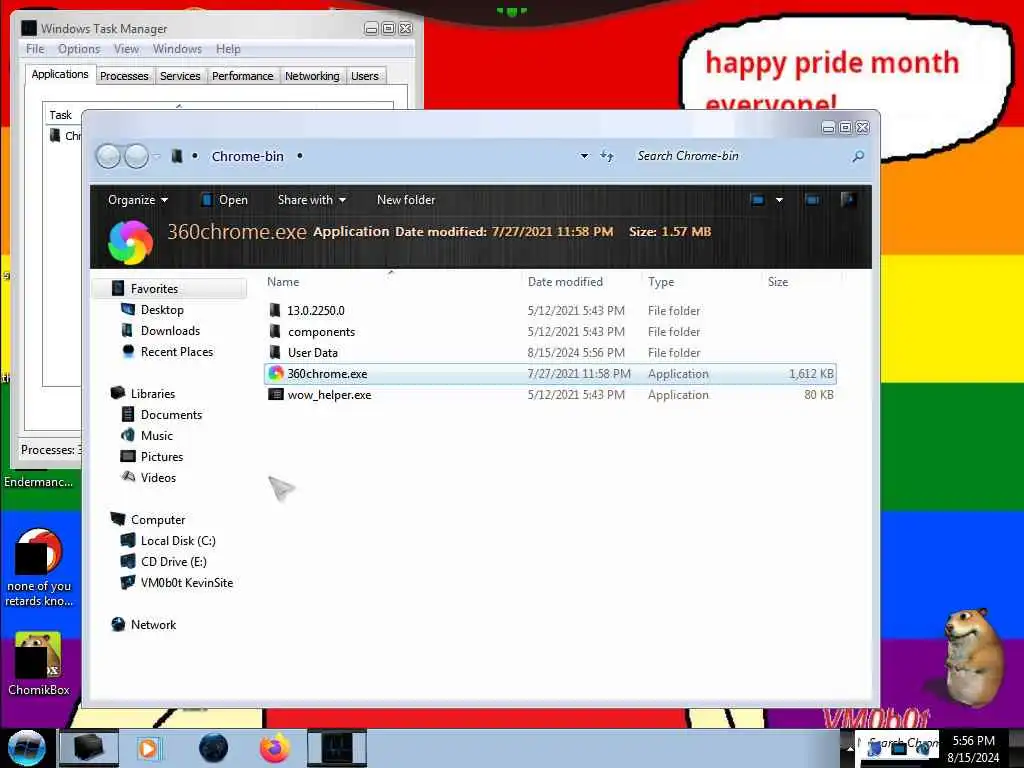
Task: Click the Search Chrome-bin input field
Action: [x=741, y=156]
